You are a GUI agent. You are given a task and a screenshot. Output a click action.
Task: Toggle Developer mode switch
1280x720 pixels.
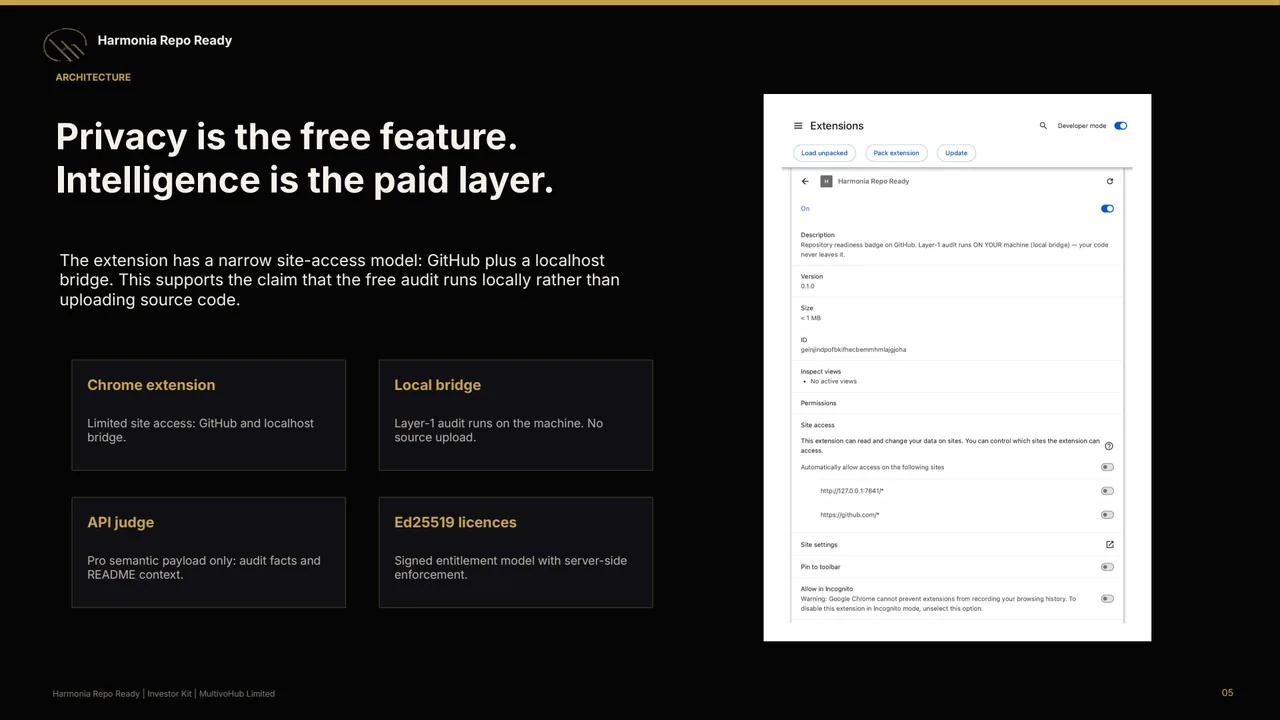[1120, 126]
